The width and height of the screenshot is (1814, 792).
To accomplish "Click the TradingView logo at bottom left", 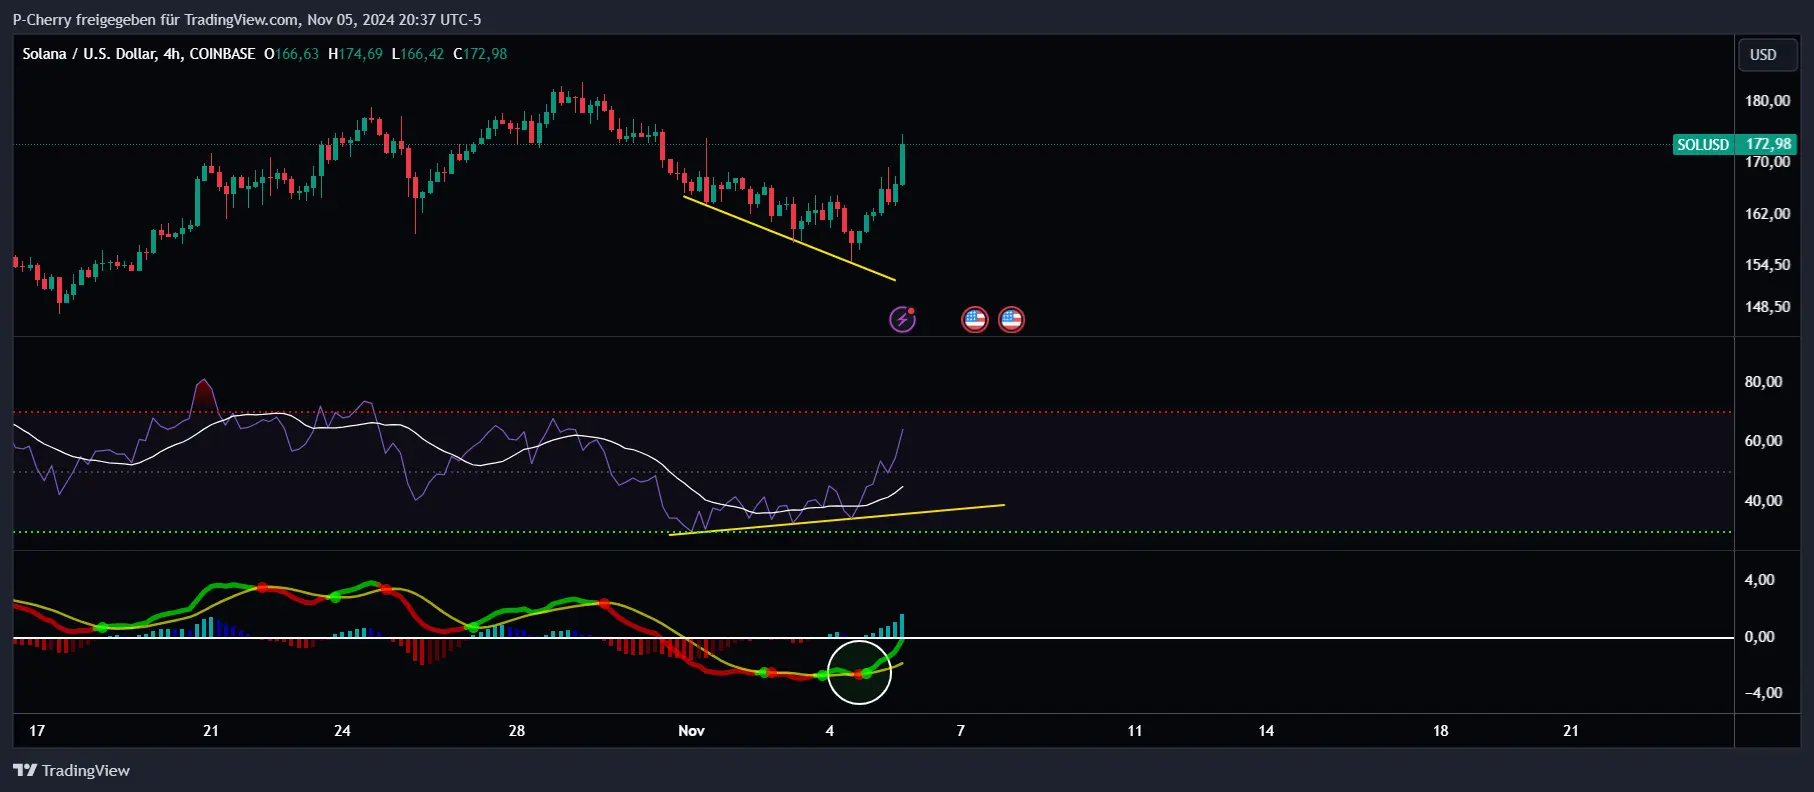I will (71, 770).
